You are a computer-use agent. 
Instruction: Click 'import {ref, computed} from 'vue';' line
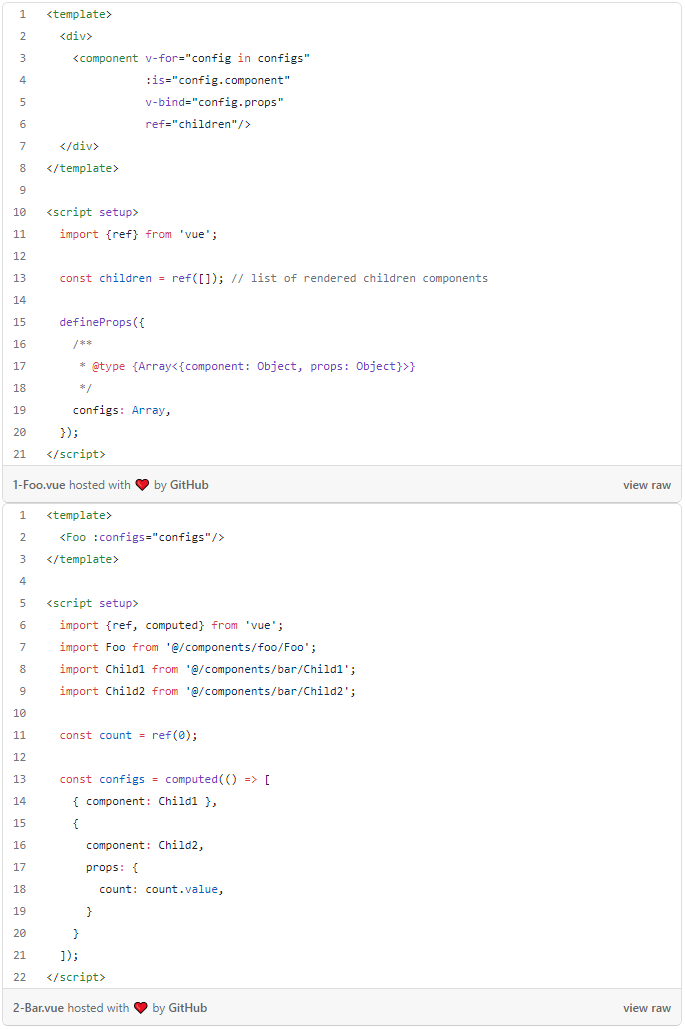coord(171,625)
